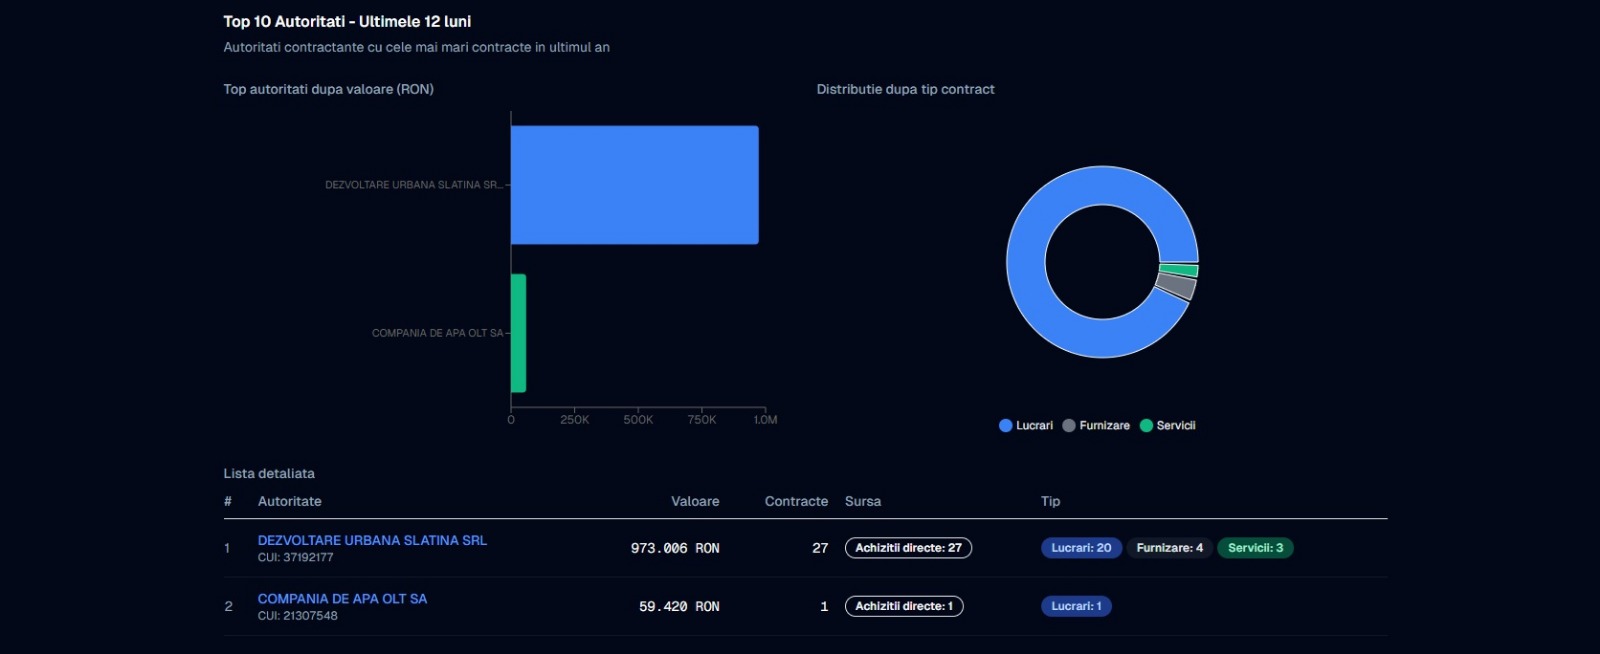1600x654 pixels.
Task: Select the green Servicii donut slice
Action: point(1179,270)
